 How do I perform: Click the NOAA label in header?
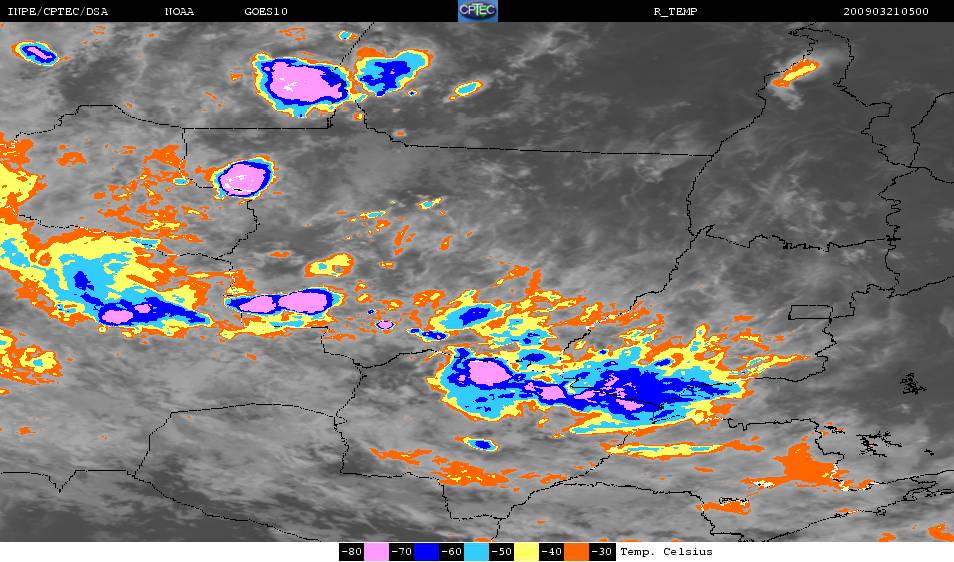point(179,12)
